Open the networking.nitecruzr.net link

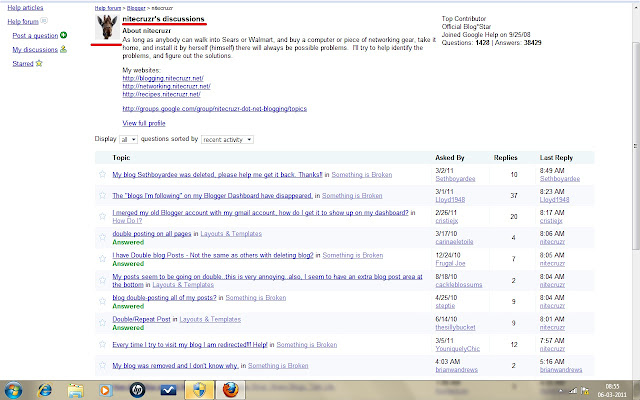pyautogui.click(x=167, y=87)
